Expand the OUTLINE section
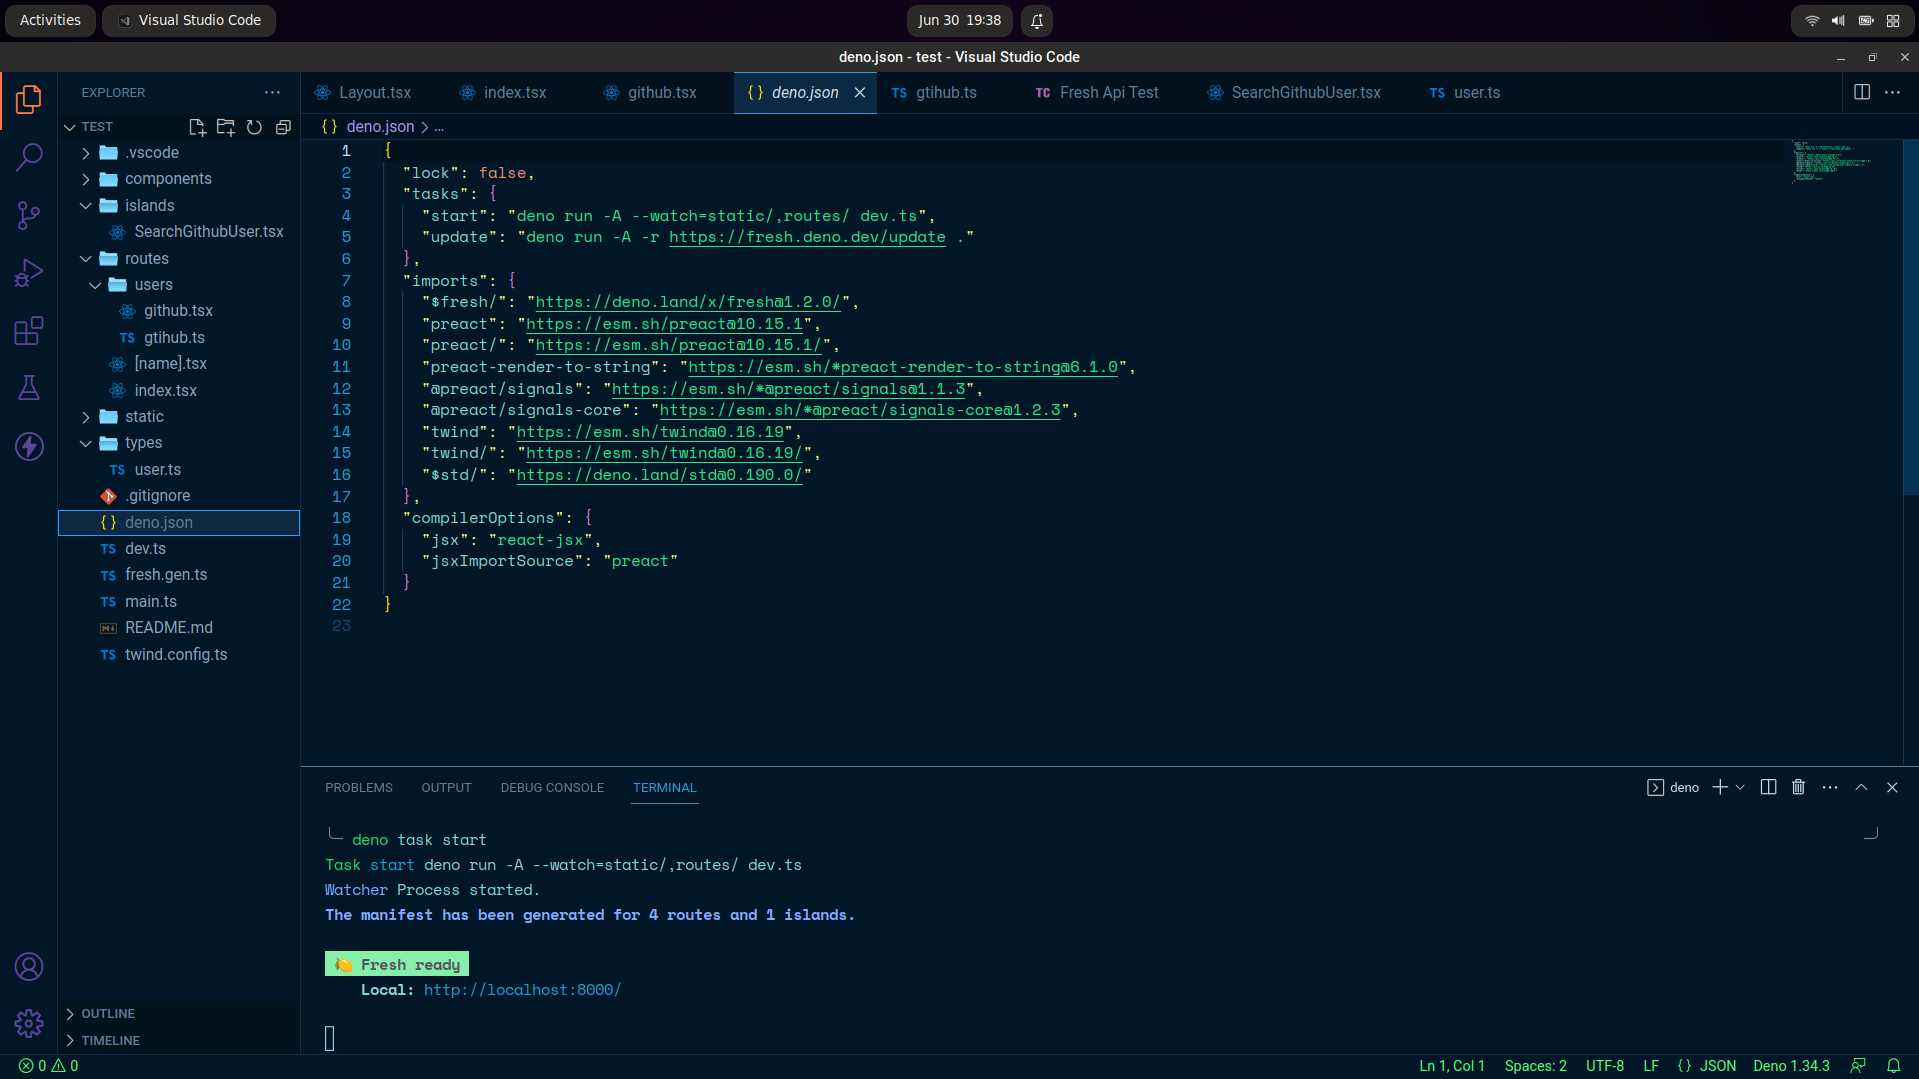1919x1079 pixels. tap(178, 1013)
